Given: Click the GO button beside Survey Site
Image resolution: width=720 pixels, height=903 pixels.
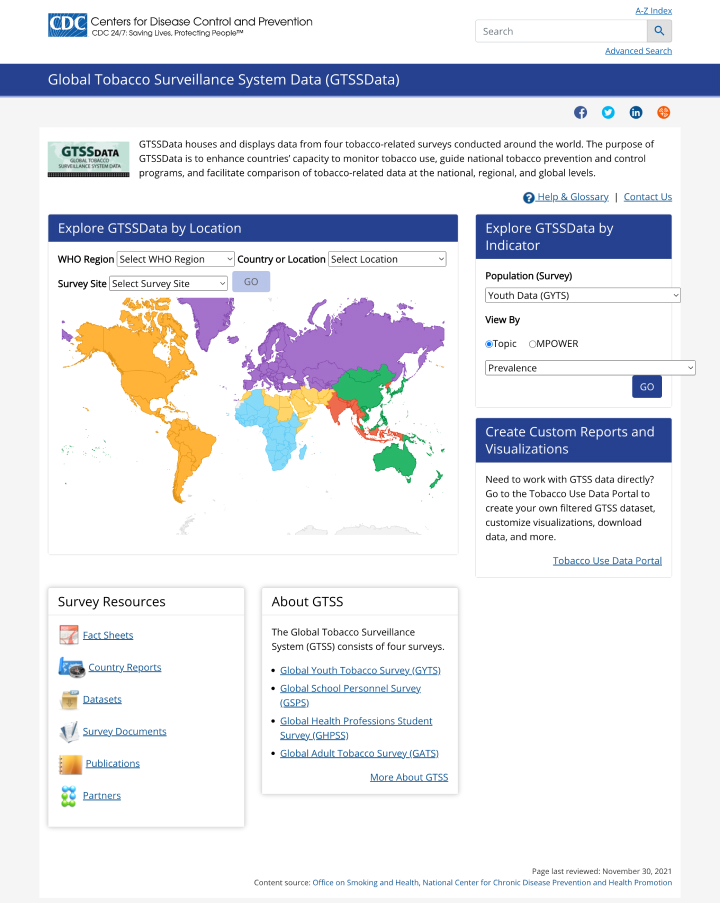Looking at the screenshot, I should pyautogui.click(x=251, y=282).
